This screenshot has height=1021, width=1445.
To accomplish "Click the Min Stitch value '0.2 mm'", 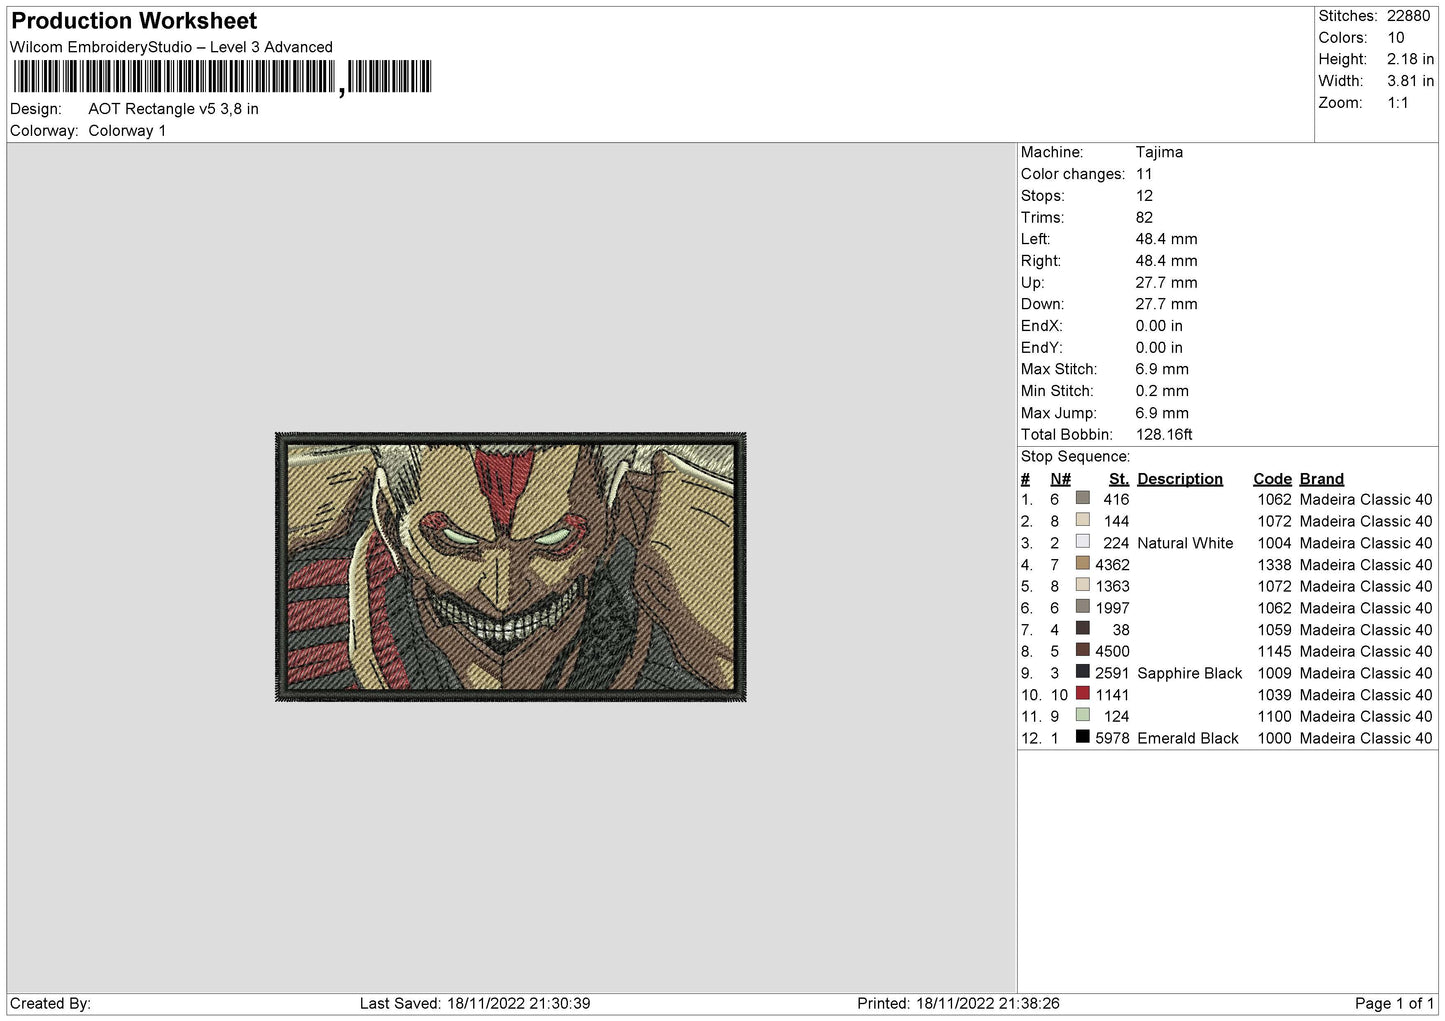I will pos(1162,391).
